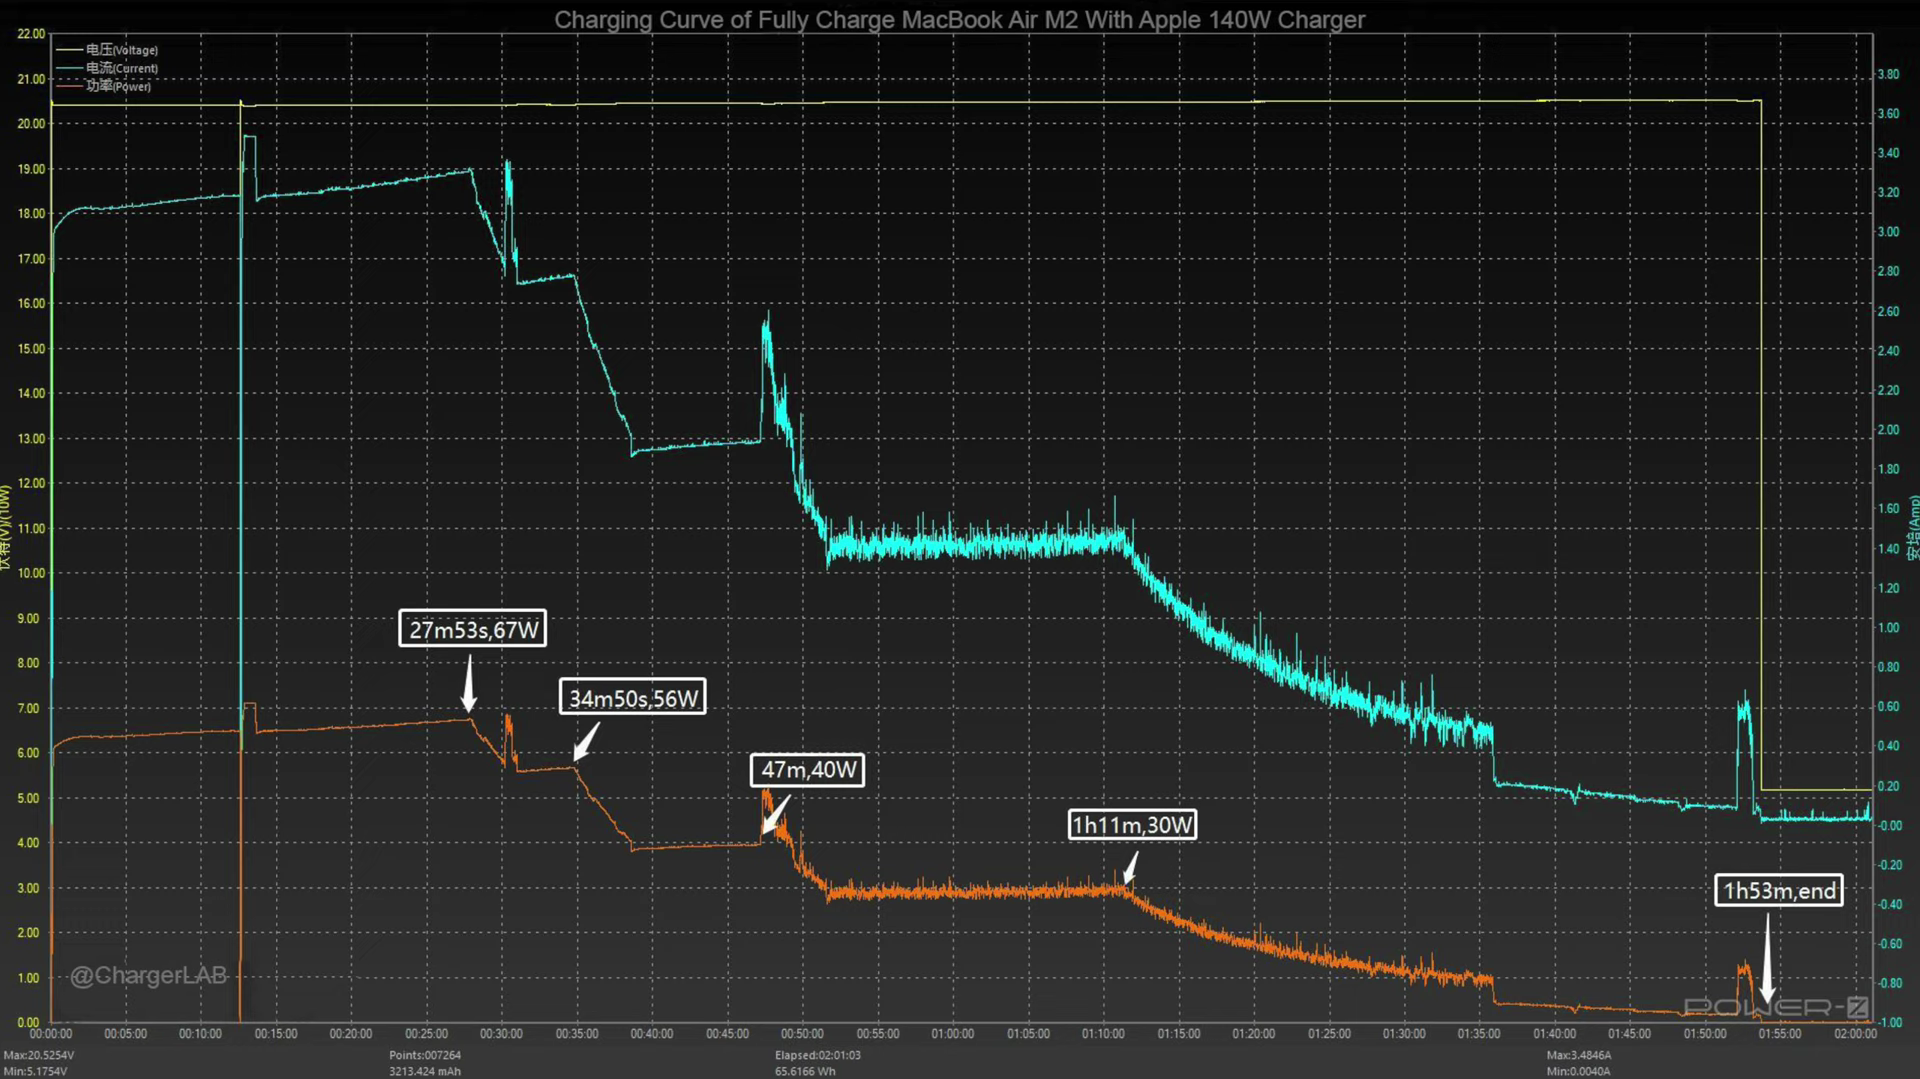Image resolution: width=1920 pixels, height=1079 pixels.
Task: Click the -0.80 right amp axis value
Action: 1889,984
